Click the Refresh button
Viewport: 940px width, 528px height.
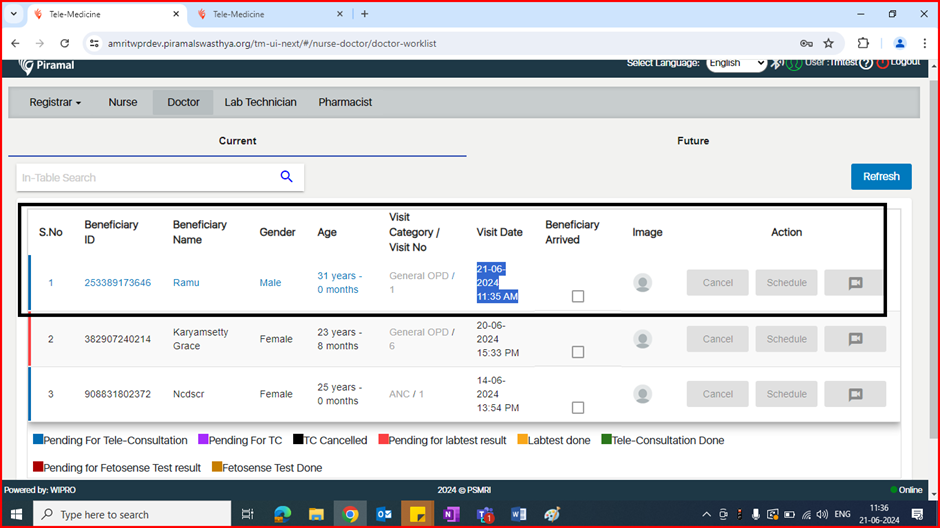point(881,176)
